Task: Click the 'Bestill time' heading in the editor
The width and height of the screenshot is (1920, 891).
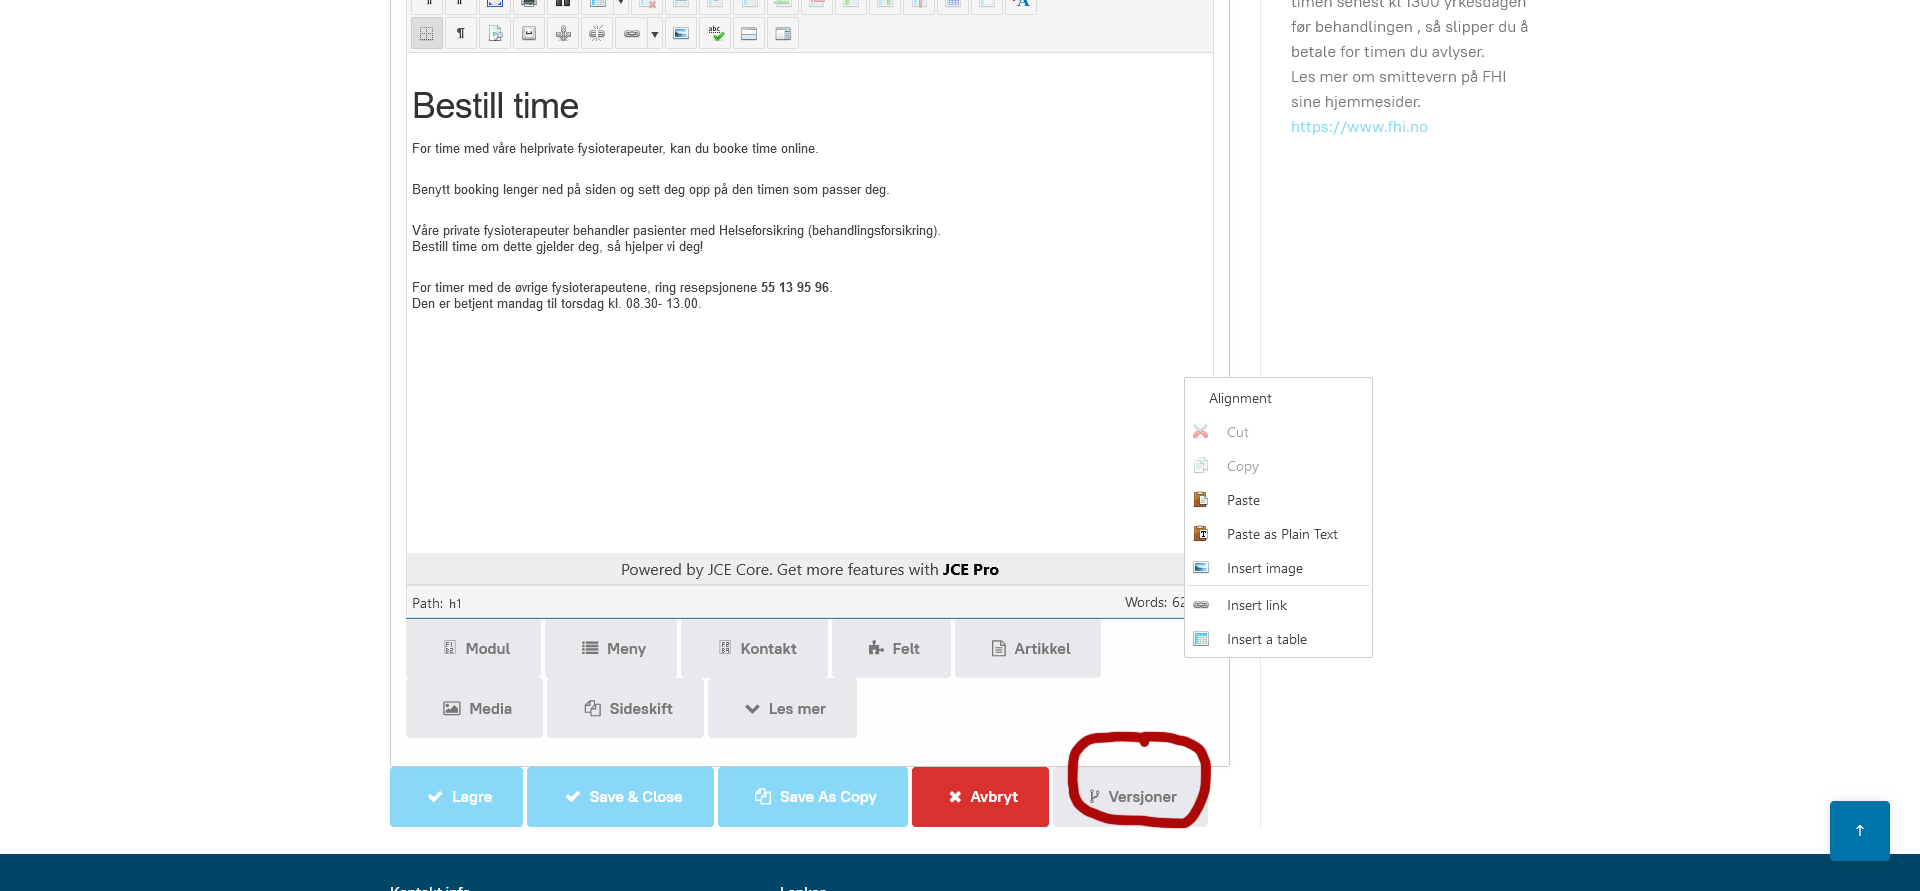Action: pos(496,106)
